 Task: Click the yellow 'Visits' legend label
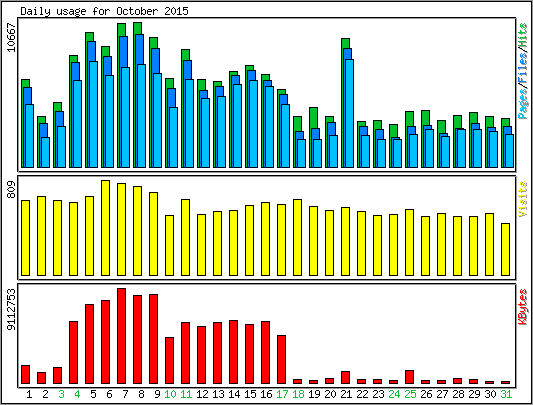(x=523, y=199)
